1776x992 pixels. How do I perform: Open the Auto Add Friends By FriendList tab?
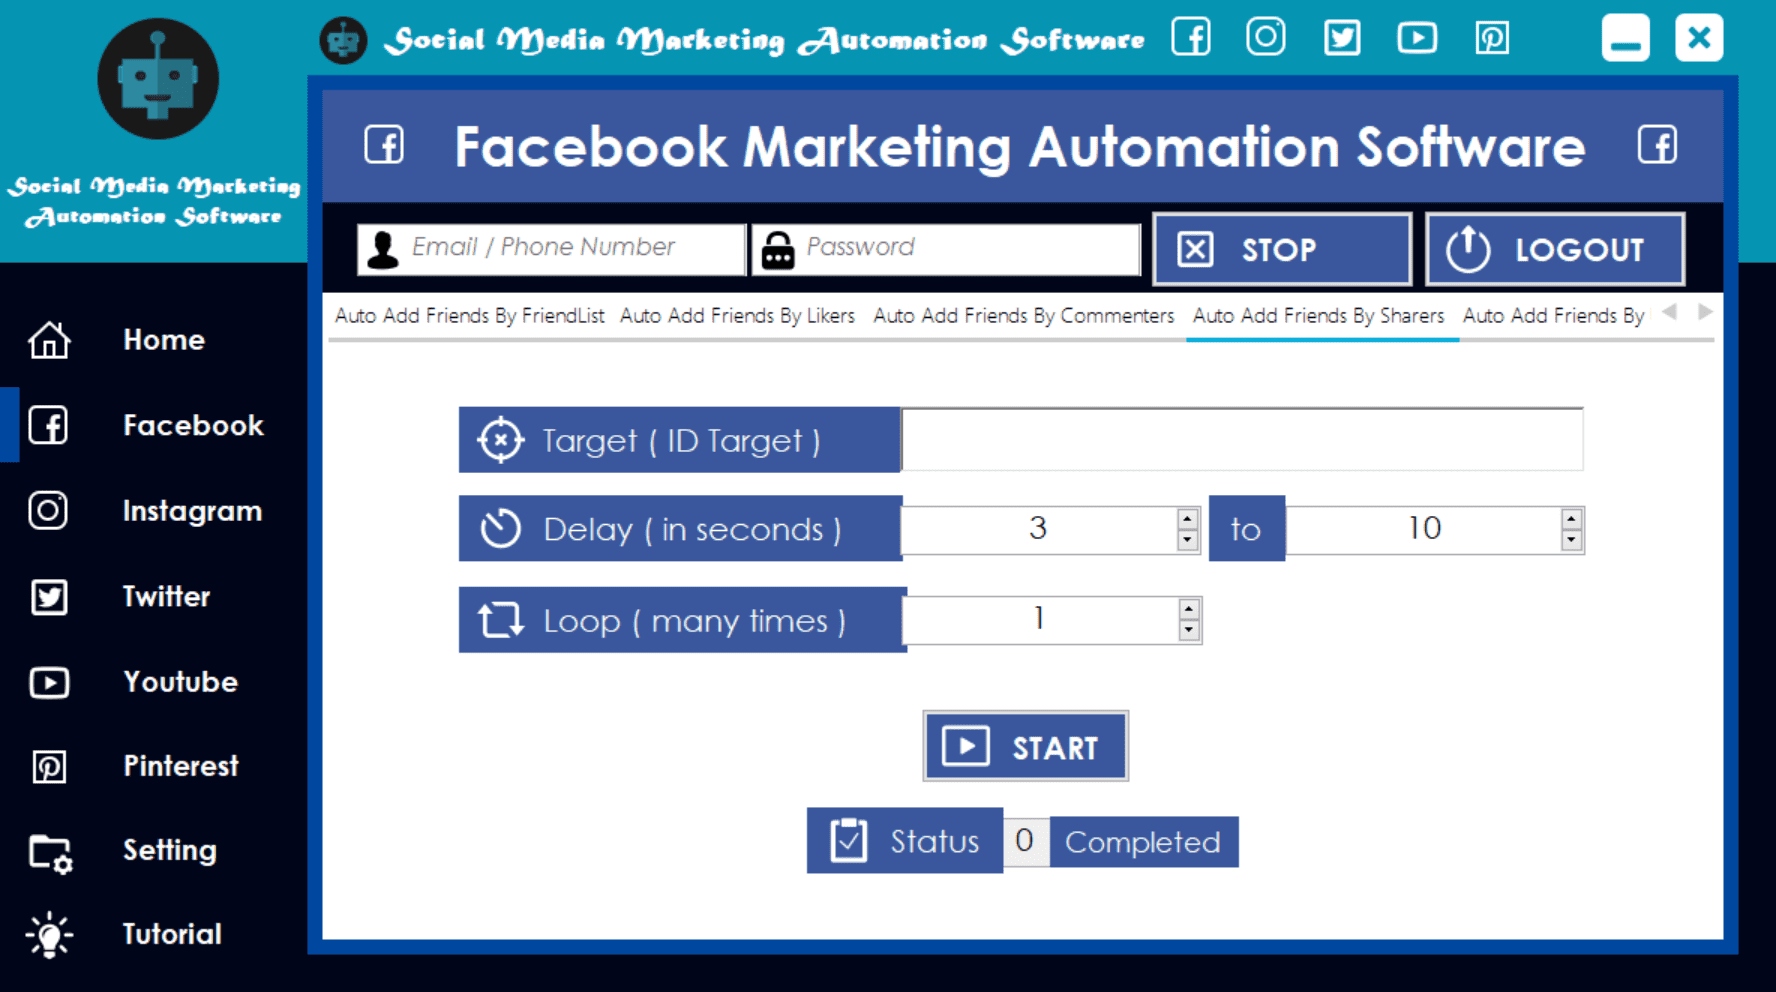(x=469, y=316)
